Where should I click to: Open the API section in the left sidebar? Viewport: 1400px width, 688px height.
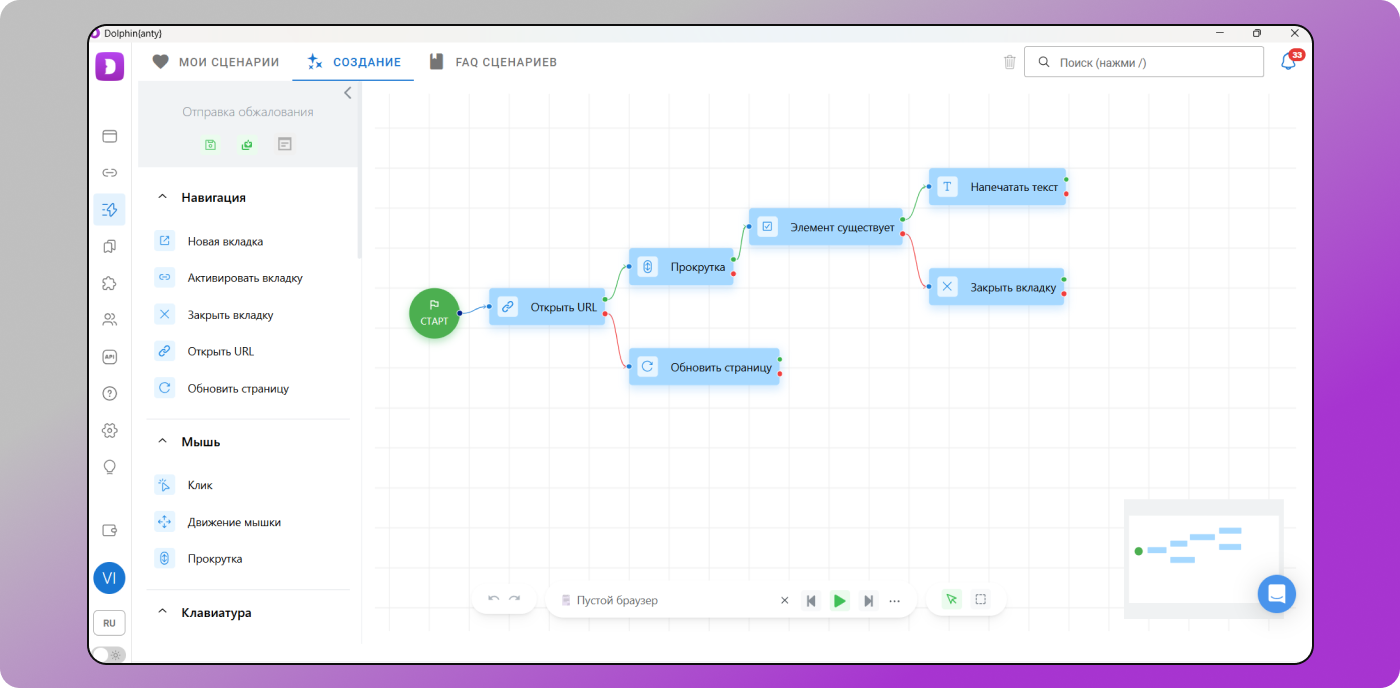tap(110, 357)
